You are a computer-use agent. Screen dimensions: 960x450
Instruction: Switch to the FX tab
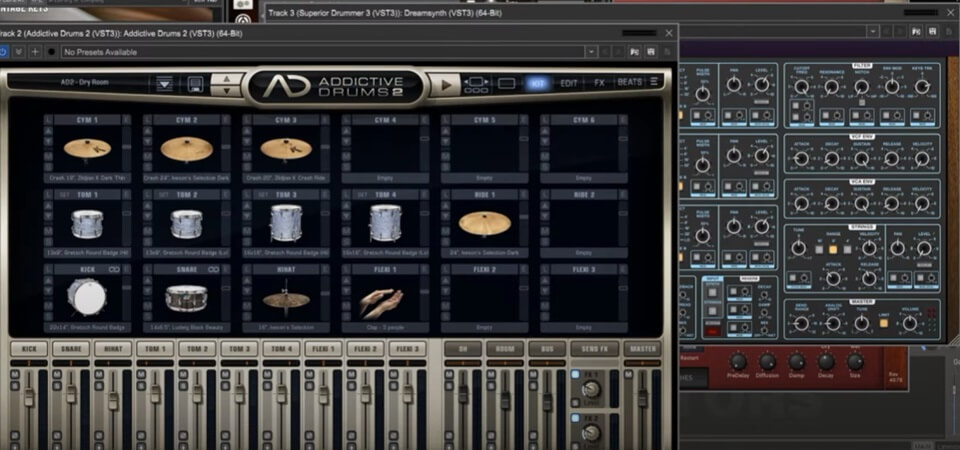tap(599, 83)
